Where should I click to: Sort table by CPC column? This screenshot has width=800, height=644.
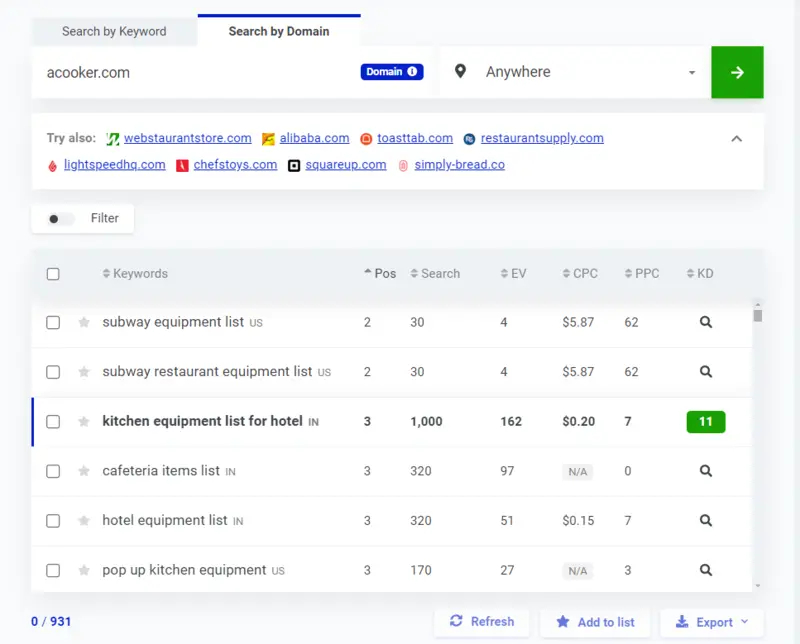[580, 274]
